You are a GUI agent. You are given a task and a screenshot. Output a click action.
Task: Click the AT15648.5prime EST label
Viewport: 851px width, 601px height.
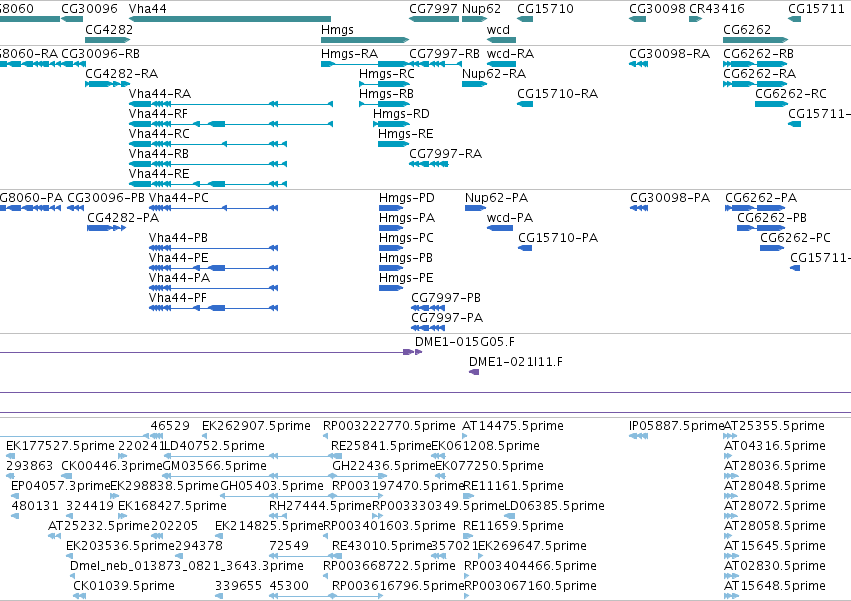(x=774, y=586)
